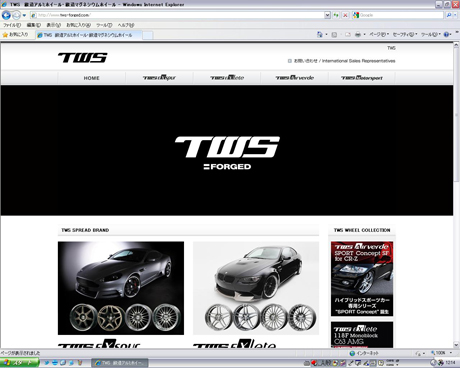Image resolution: width=460 pixels, height=368 pixels.
Task: Click the Refresh icon beside address bar
Action: (336, 15)
